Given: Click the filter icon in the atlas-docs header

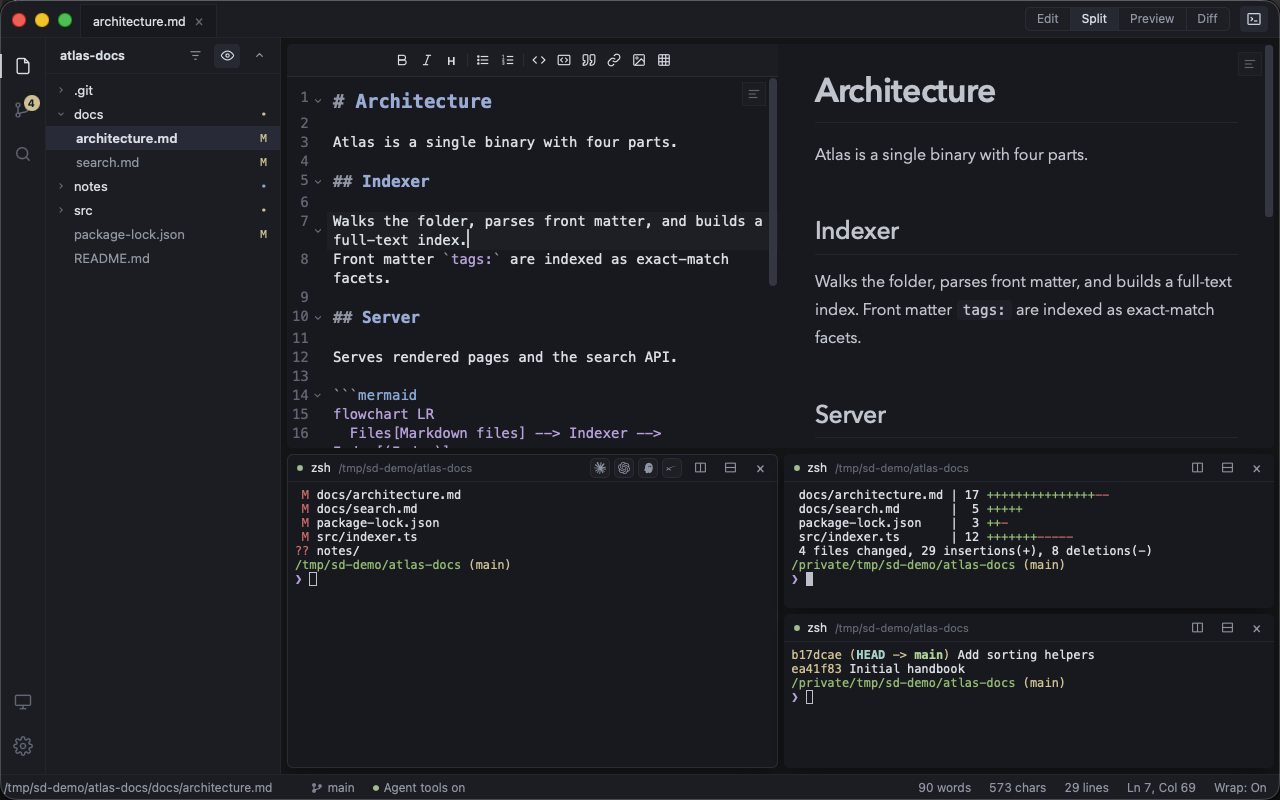Looking at the screenshot, I should pyautogui.click(x=196, y=56).
